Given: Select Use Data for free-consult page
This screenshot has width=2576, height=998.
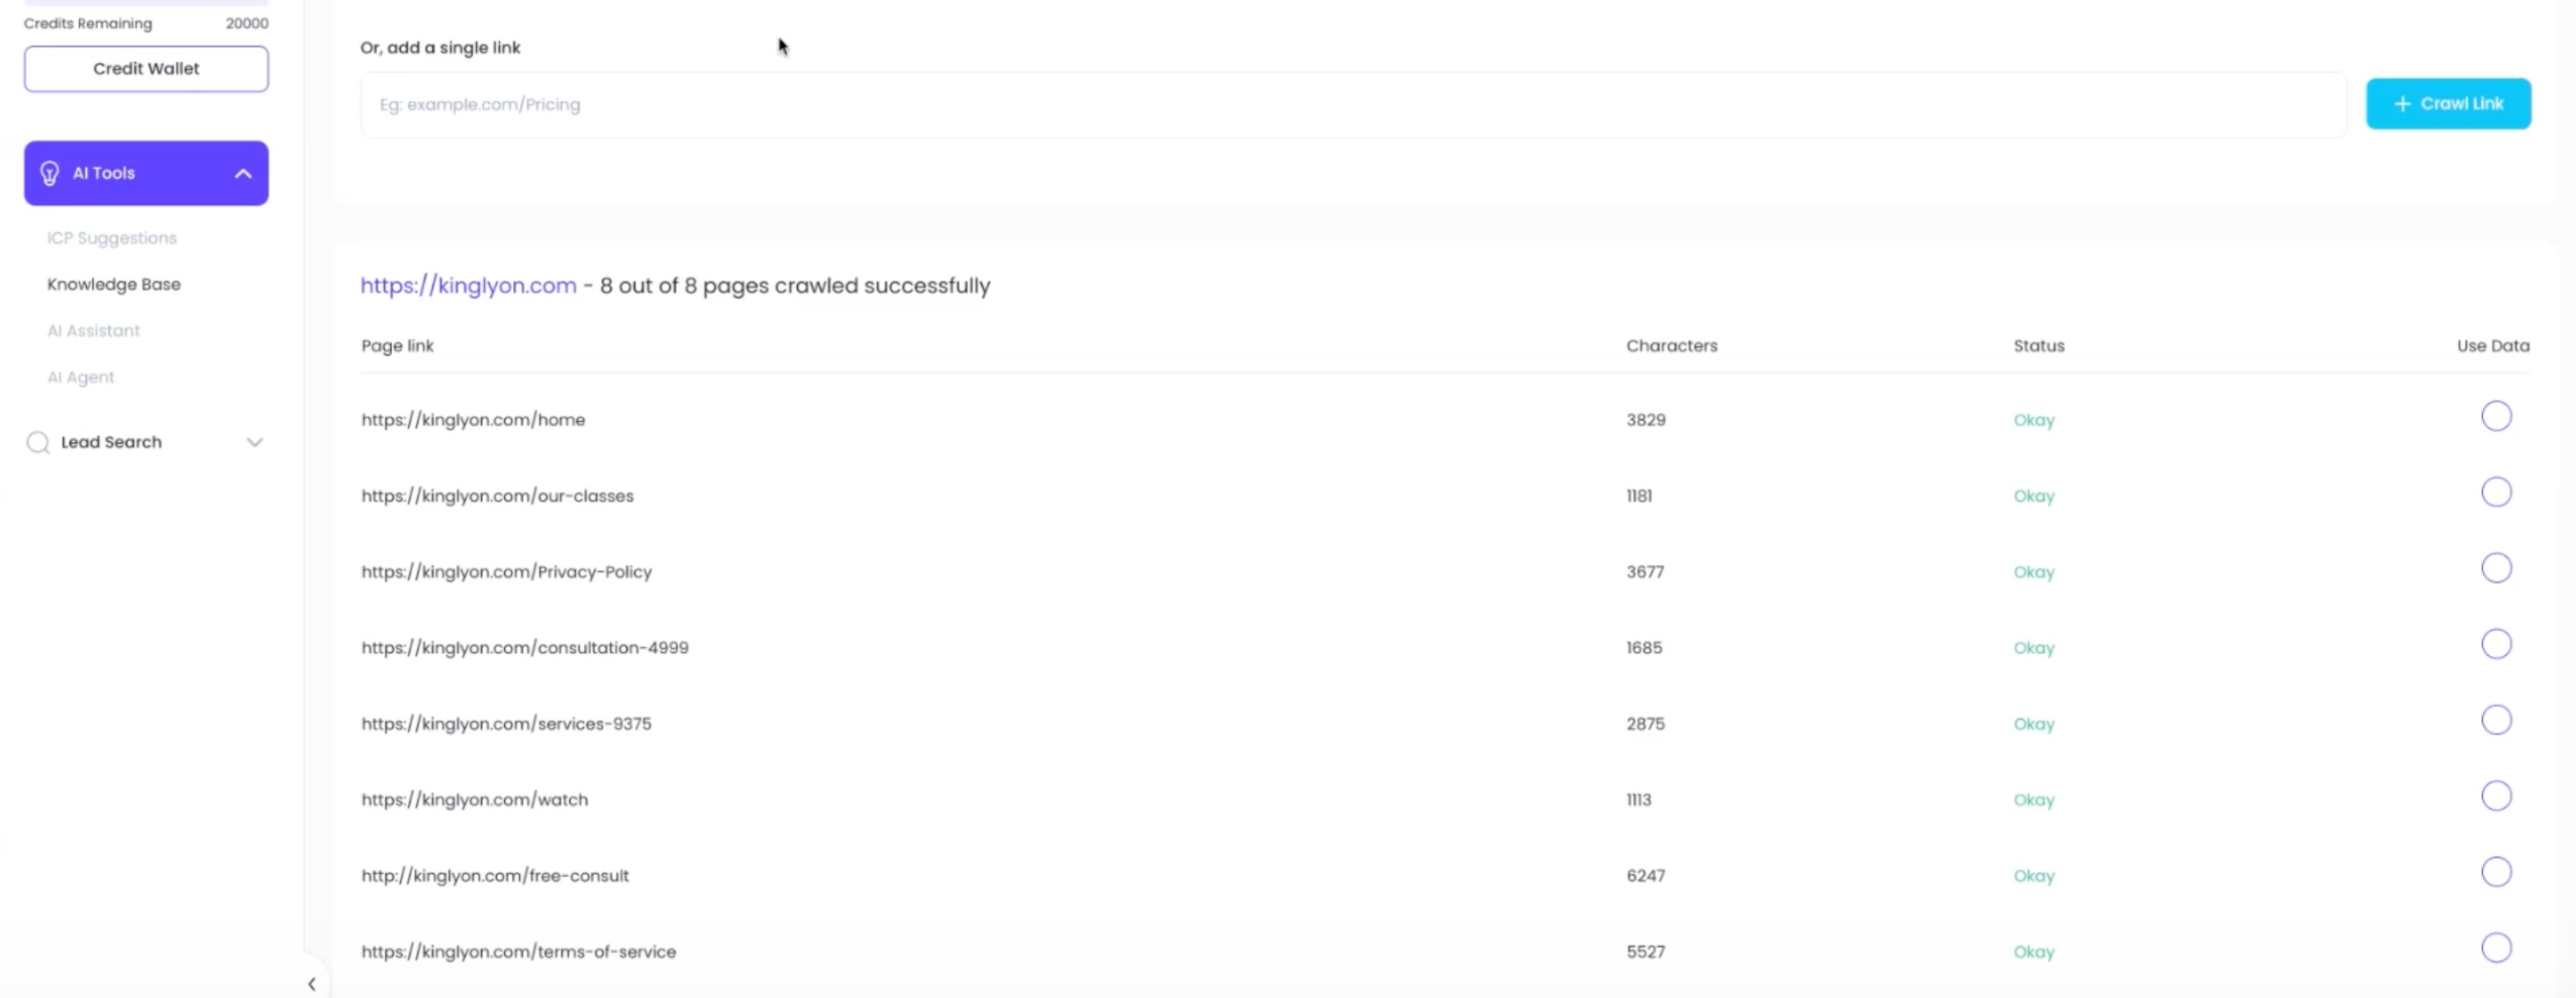Looking at the screenshot, I should point(2495,872).
